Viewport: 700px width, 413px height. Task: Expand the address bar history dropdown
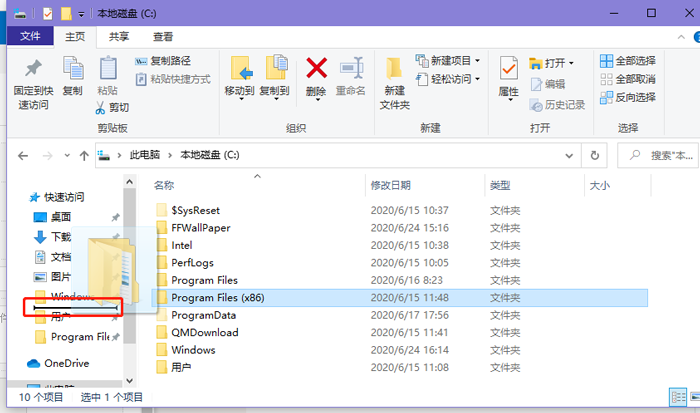pos(569,156)
